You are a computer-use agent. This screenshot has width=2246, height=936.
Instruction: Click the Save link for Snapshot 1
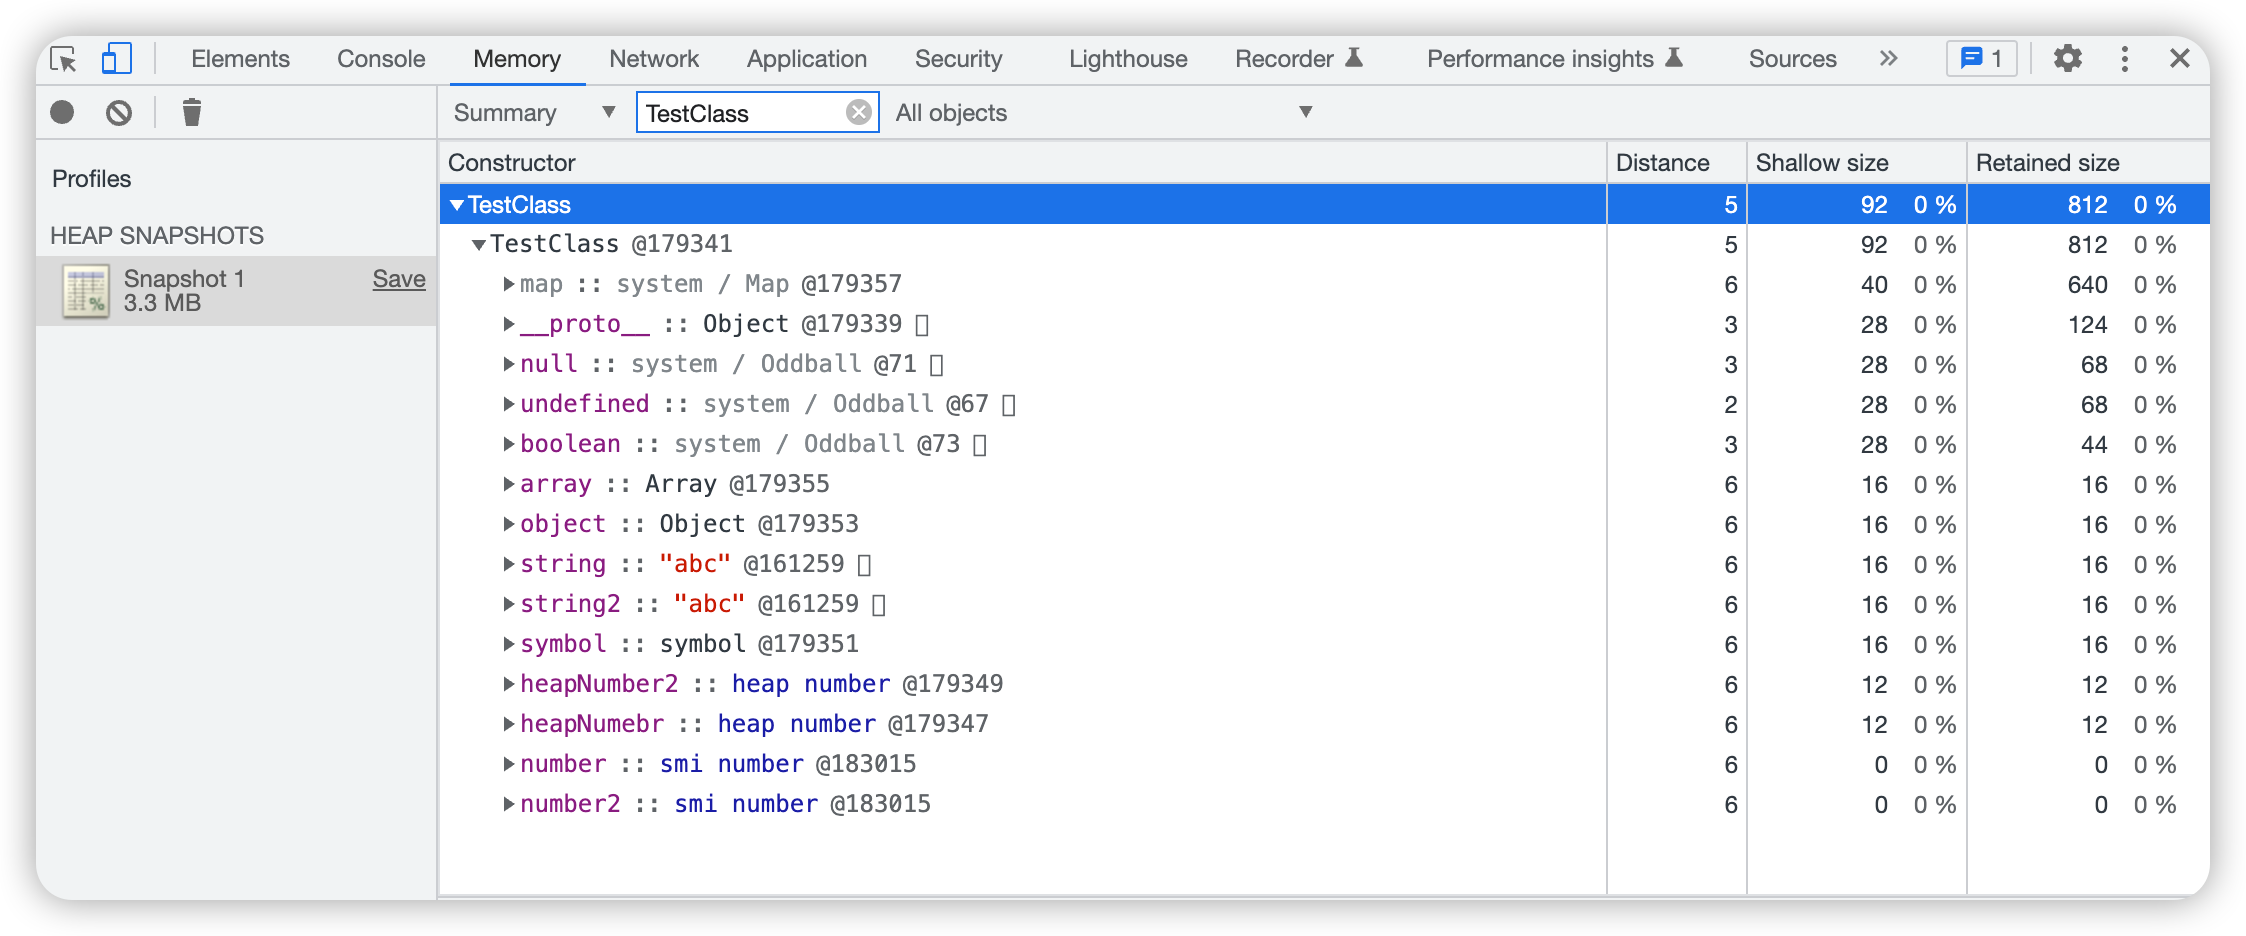pyautogui.click(x=399, y=279)
